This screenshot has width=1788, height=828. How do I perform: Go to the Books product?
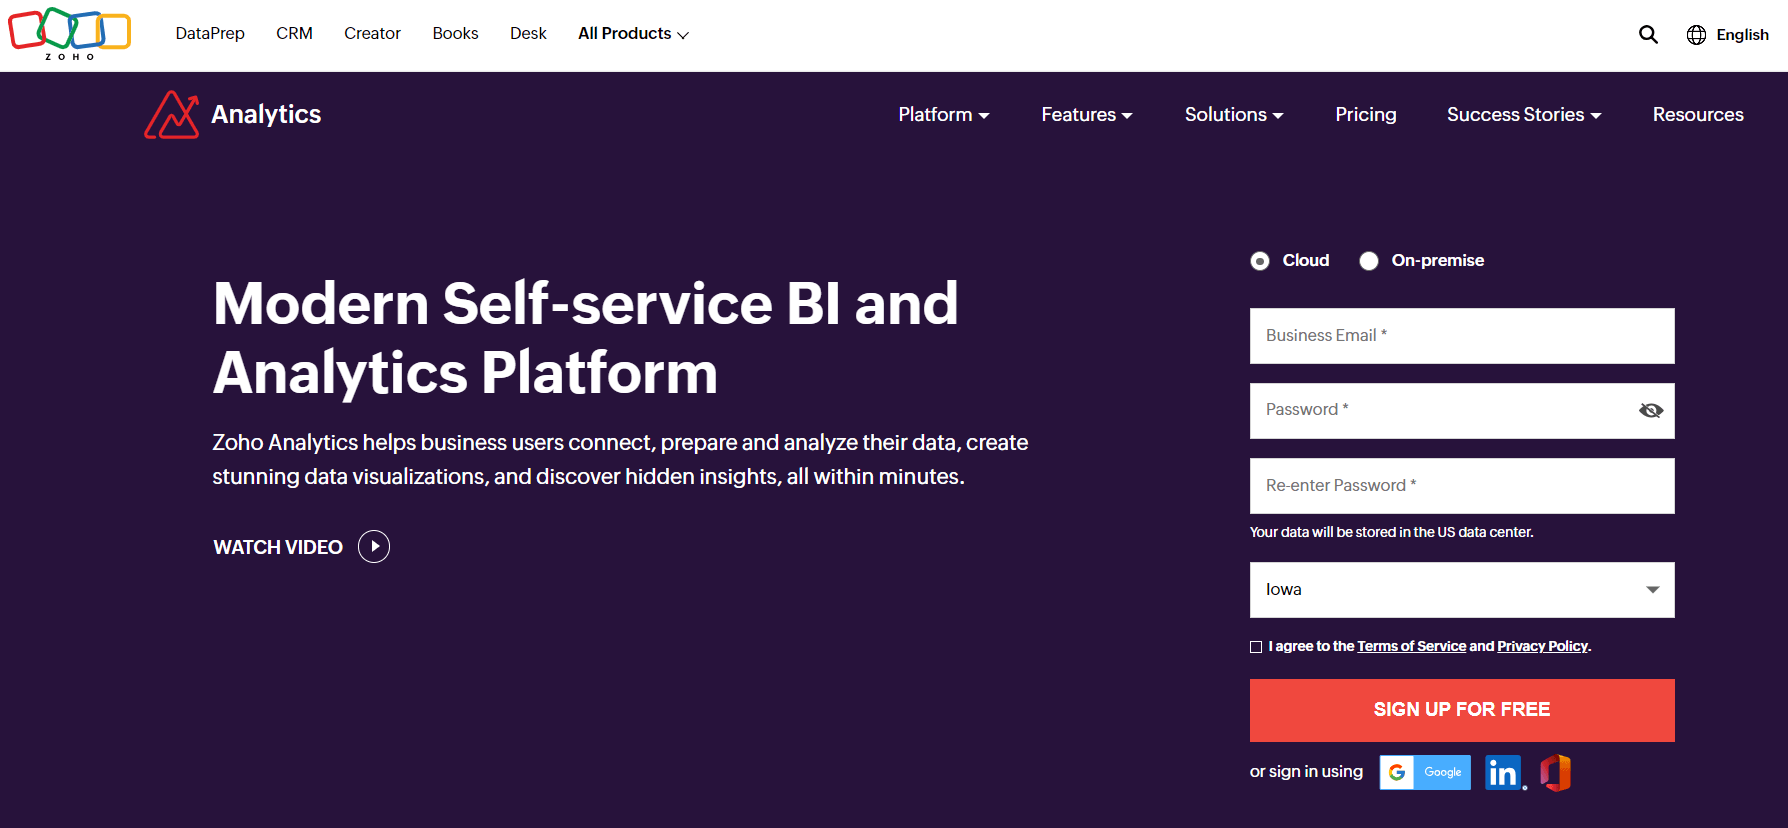455,34
